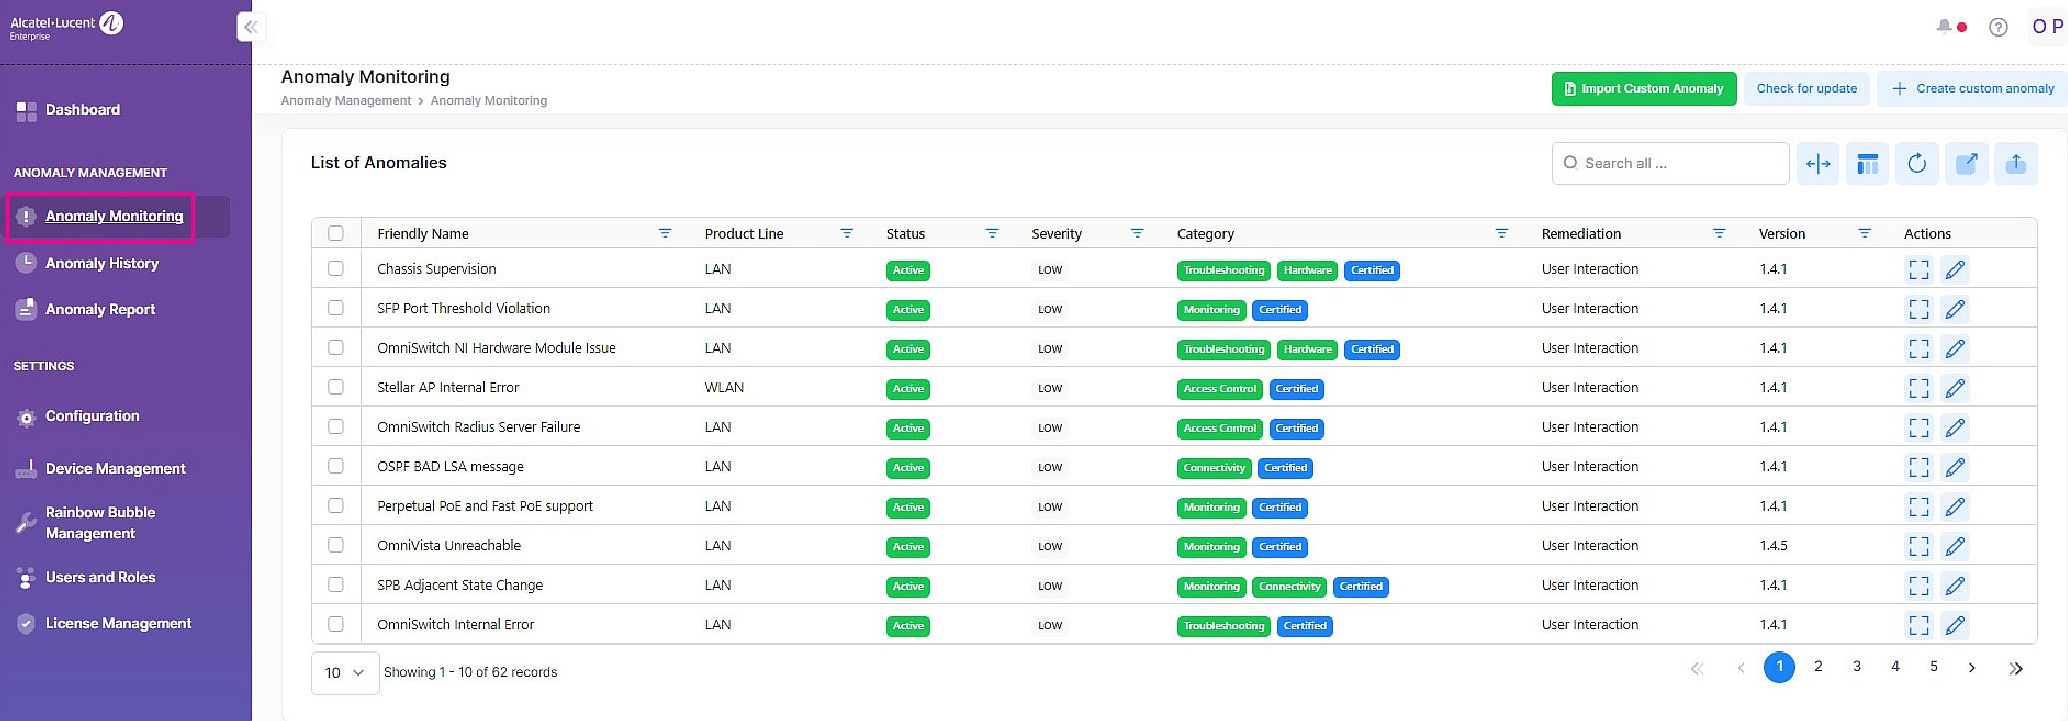
Task: Open the column chooser icon
Action: (1867, 163)
